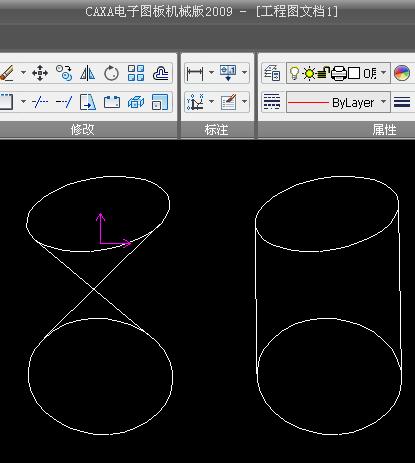Select the Scale tool
Image resolution: width=415 pixels, height=463 pixels.
[160, 102]
